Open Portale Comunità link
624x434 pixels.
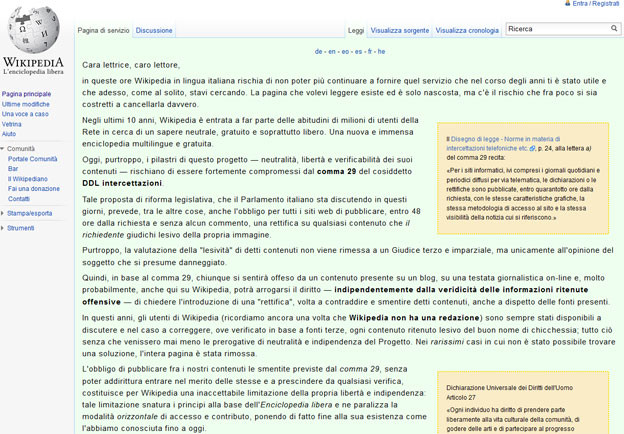pos(33,159)
